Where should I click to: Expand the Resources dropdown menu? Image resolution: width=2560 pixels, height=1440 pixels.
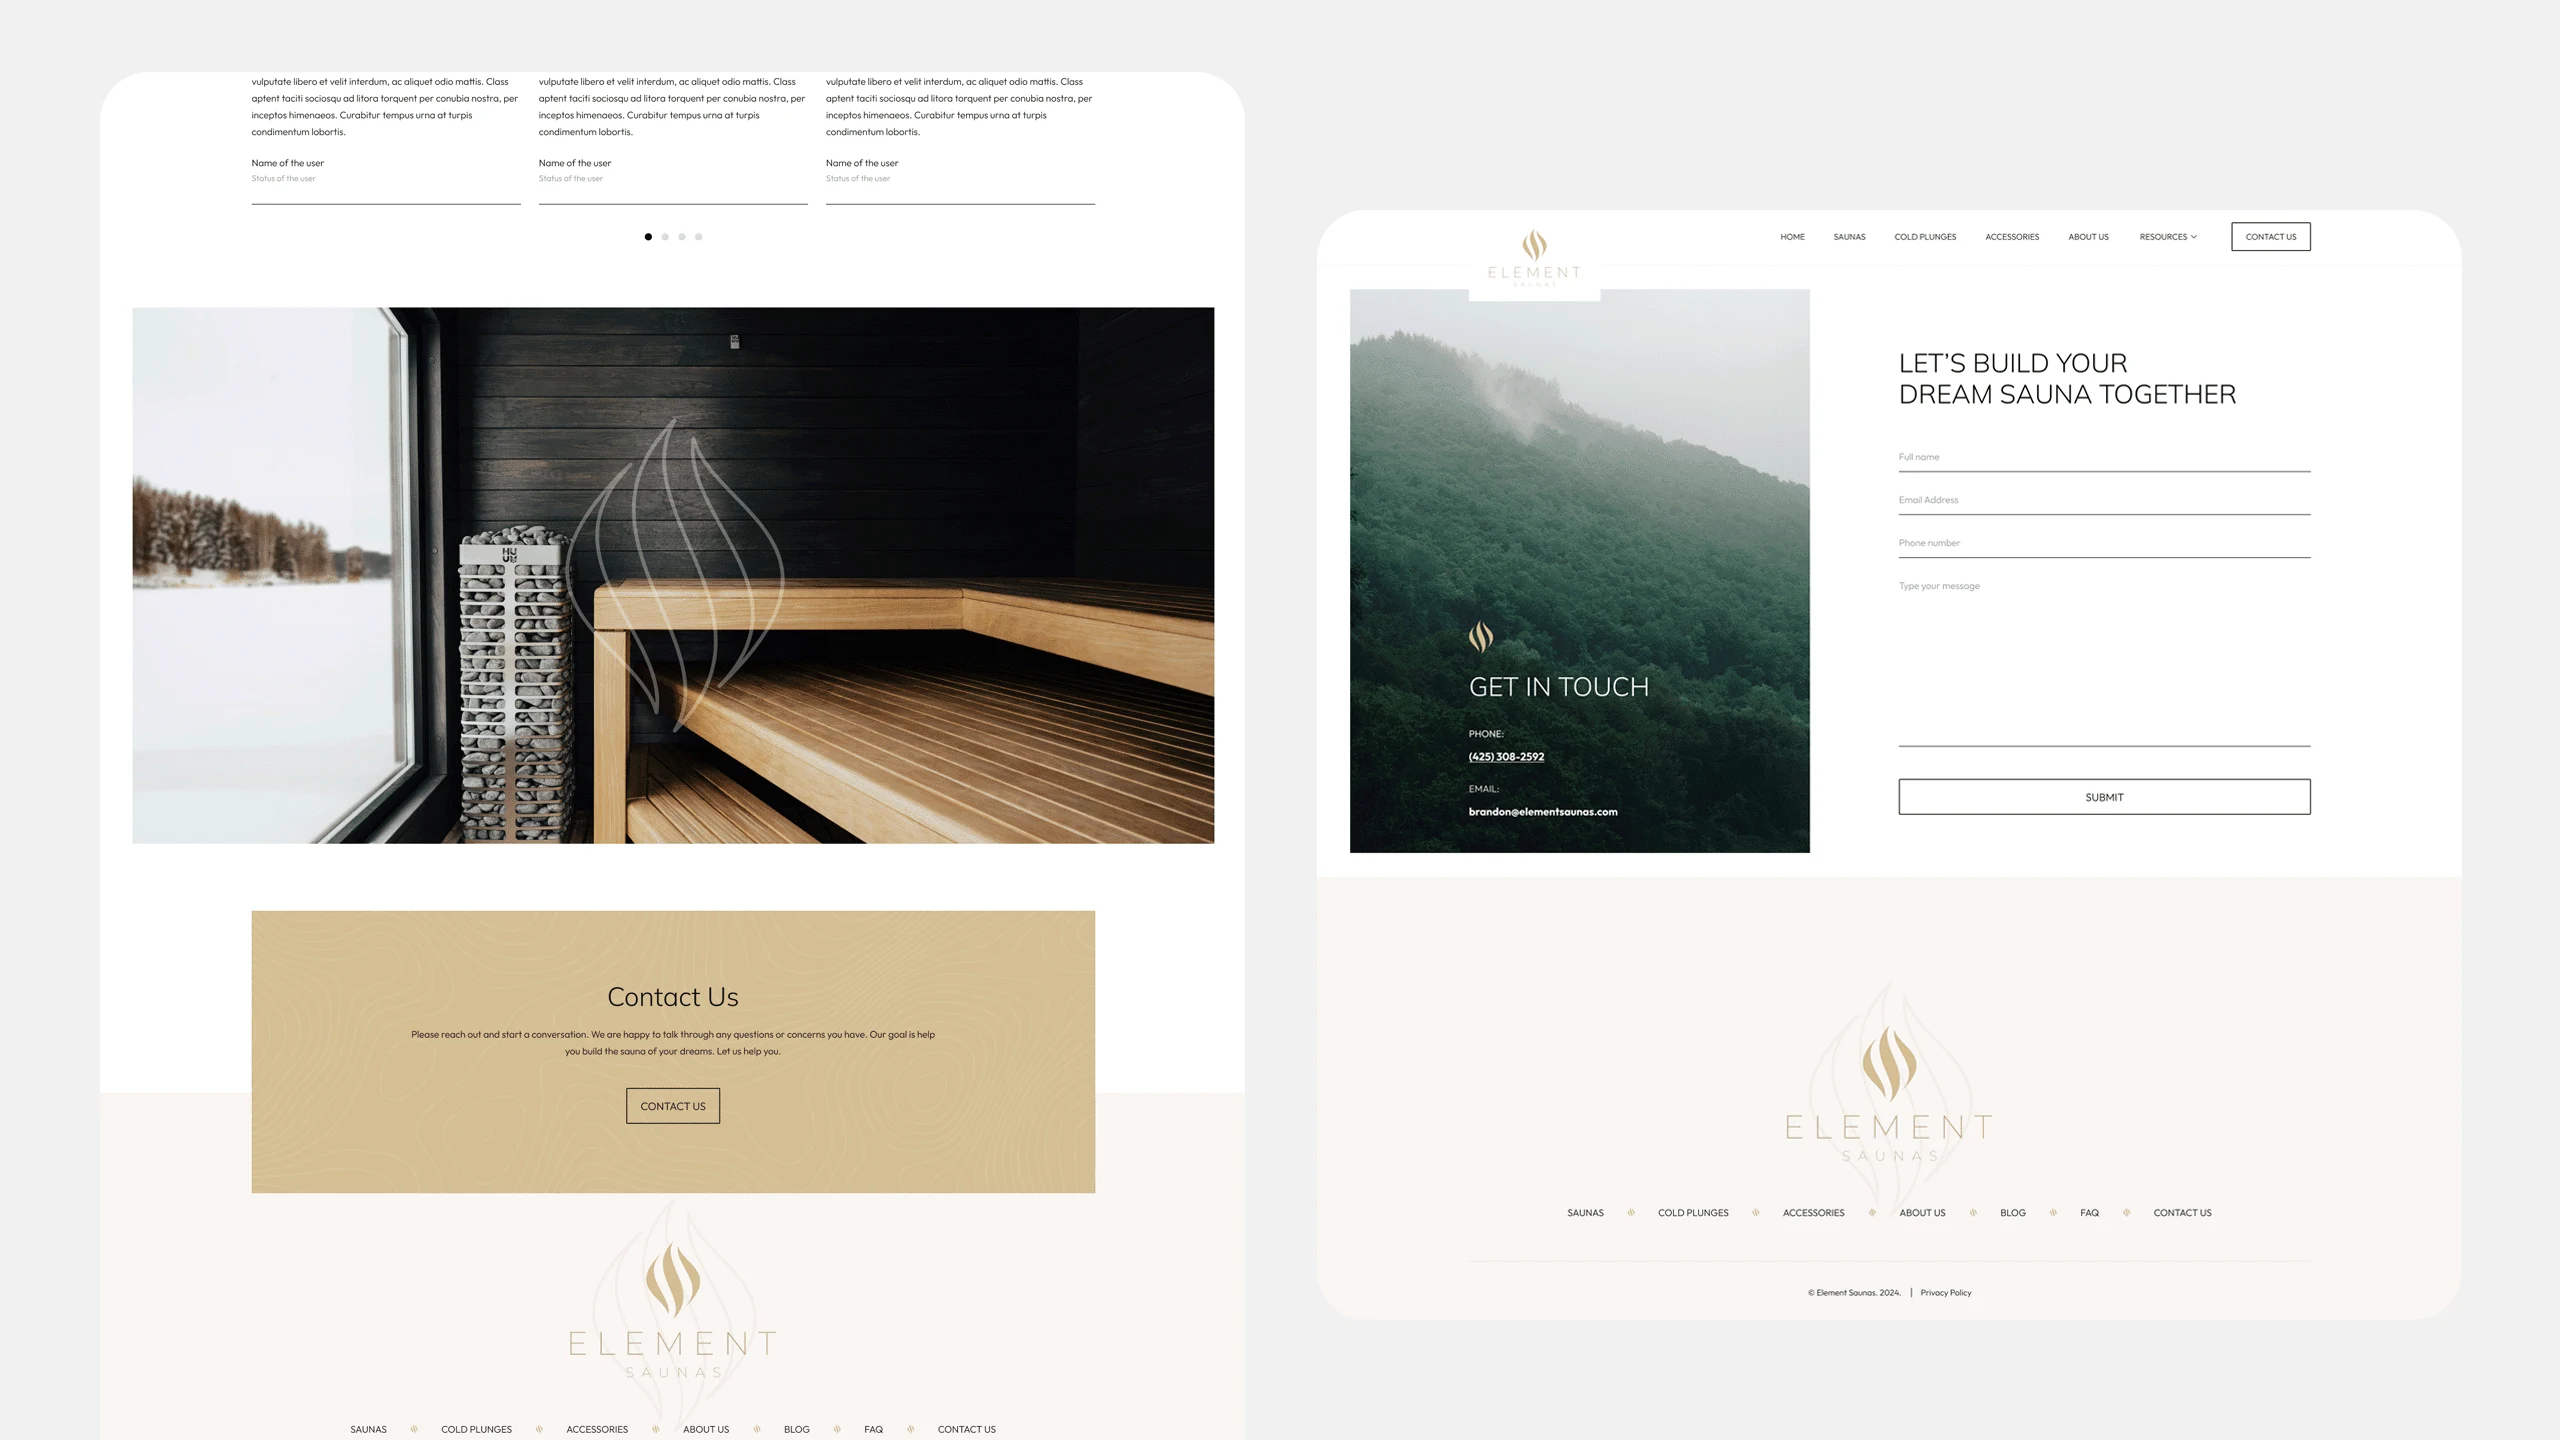(x=2166, y=236)
